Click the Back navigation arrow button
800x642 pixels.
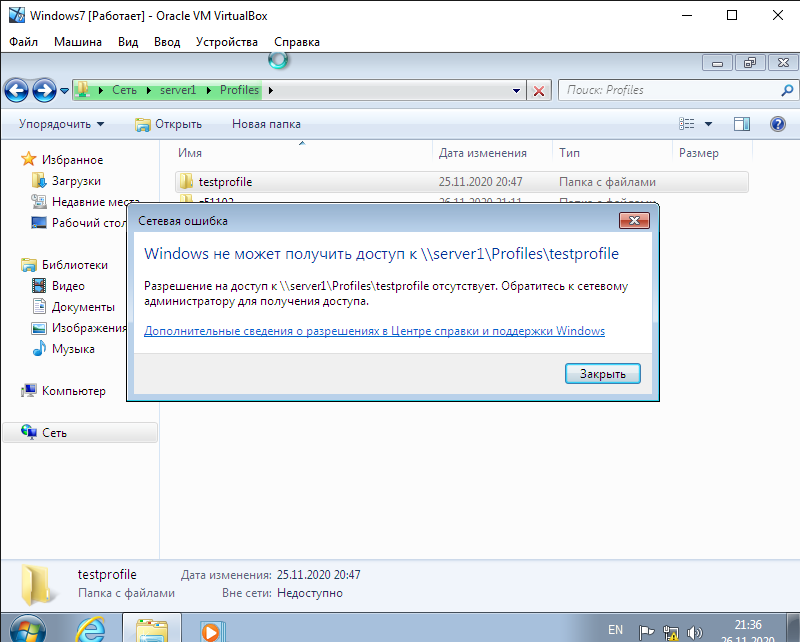[17, 91]
